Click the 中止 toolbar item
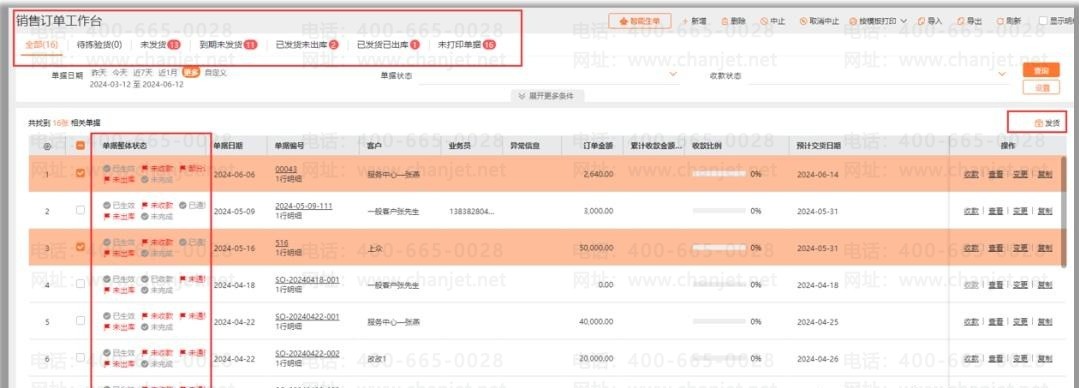The width and height of the screenshot is (1079, 388). 773,21
